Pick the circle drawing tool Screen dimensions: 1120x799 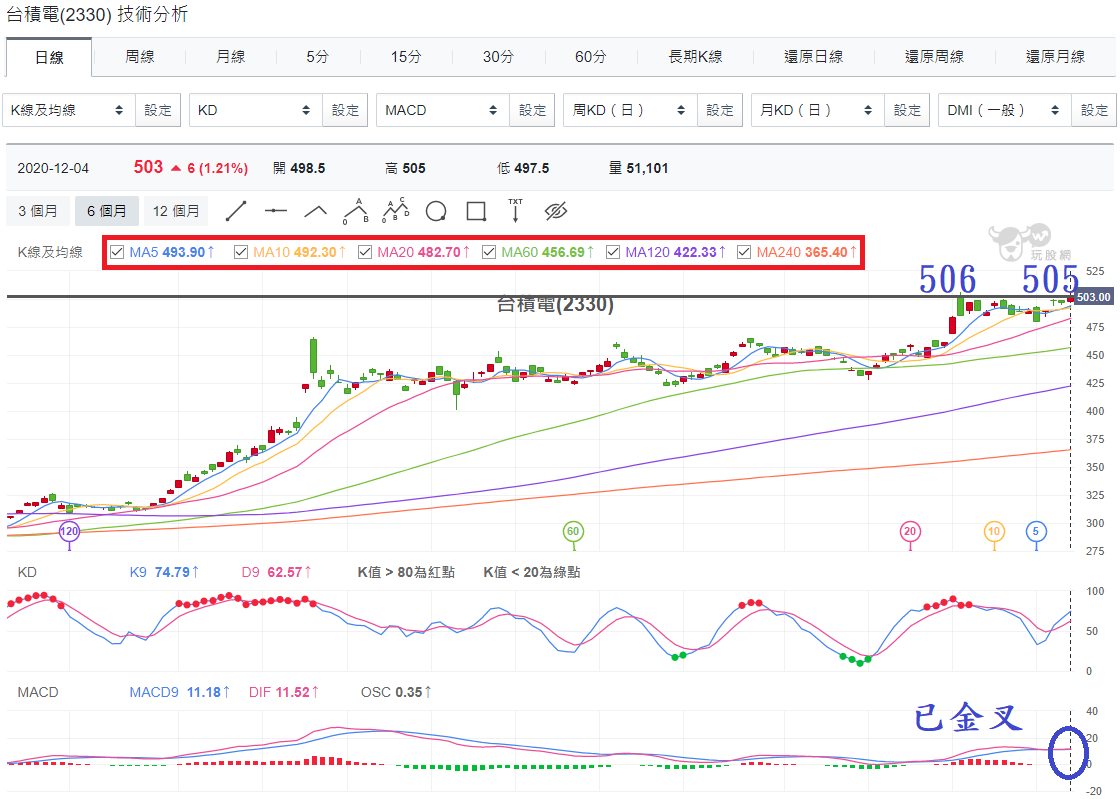436,211
